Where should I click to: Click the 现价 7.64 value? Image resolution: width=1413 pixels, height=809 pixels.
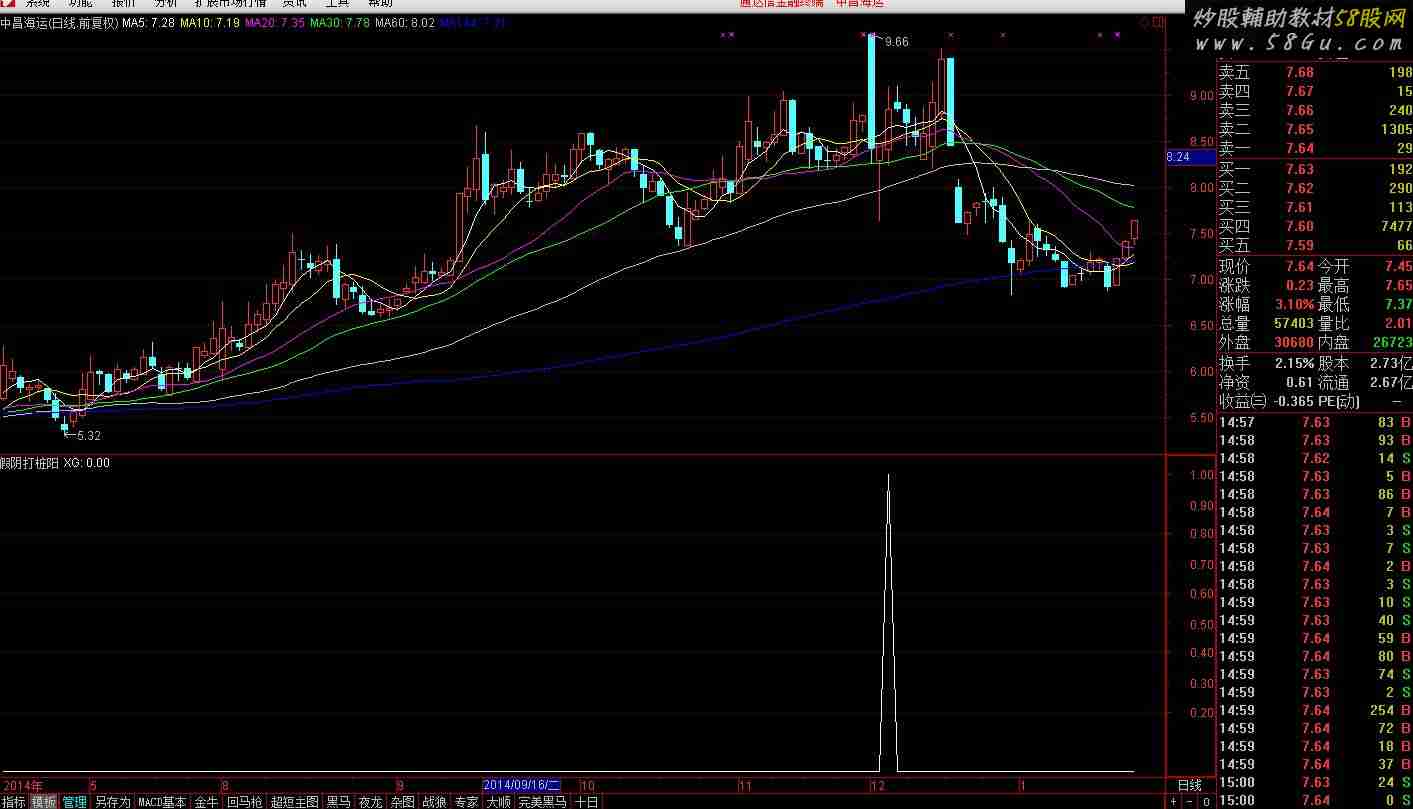click(x=1299, y=266)
